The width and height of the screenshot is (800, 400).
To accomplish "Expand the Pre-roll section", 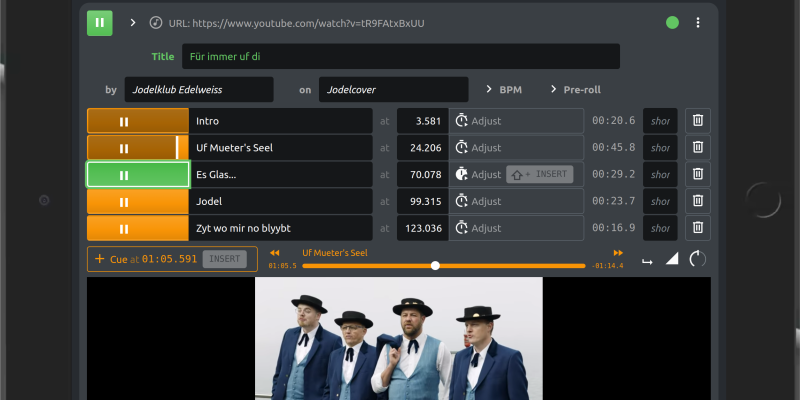I will coord(576,89).
